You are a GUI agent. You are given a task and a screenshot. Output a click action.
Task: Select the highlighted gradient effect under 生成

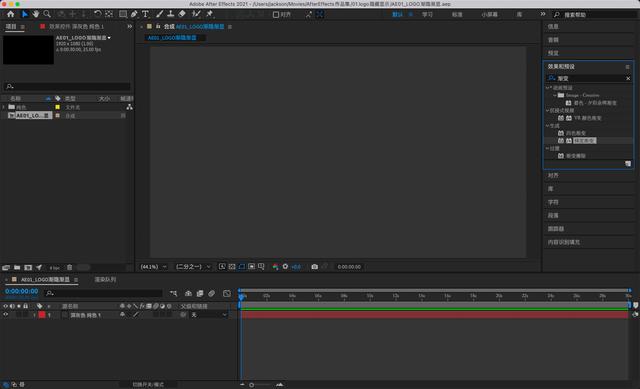[584, 140]
